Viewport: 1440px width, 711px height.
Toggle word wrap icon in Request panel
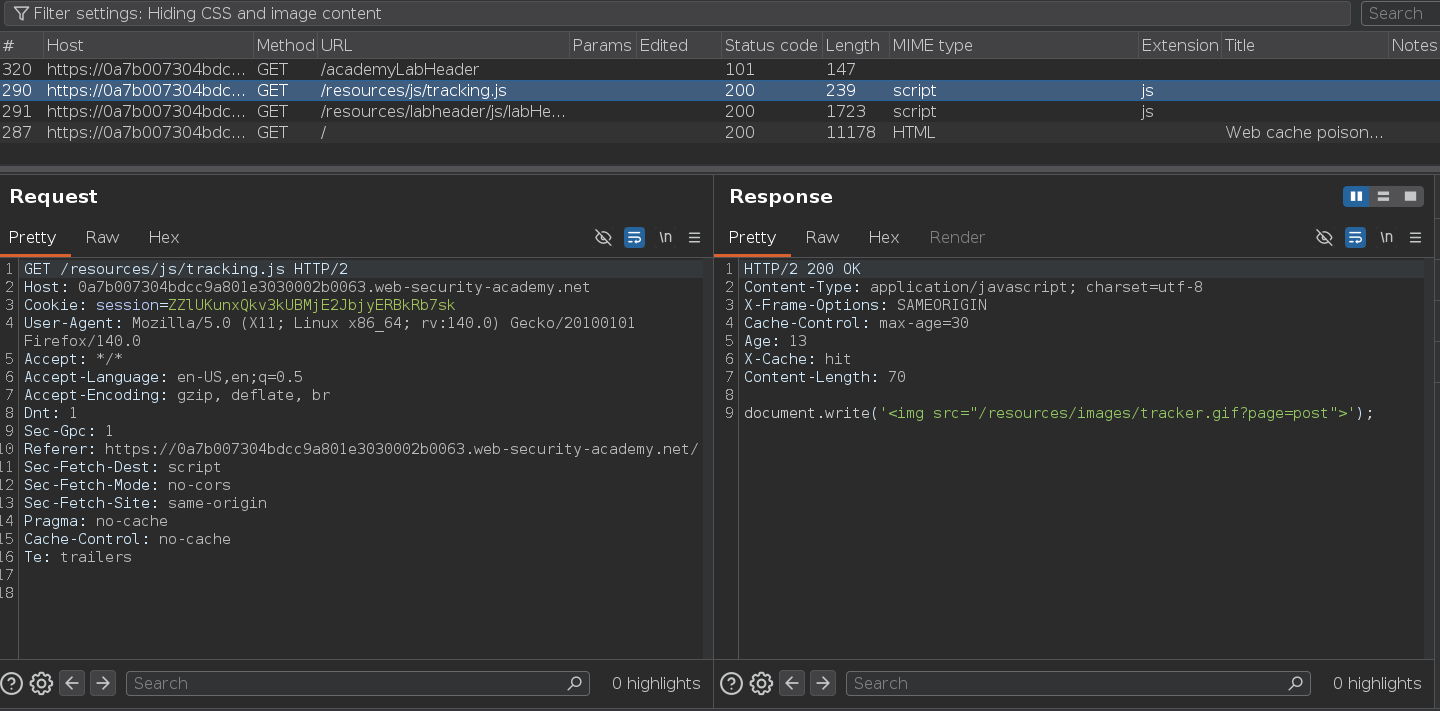coord(634,237)
